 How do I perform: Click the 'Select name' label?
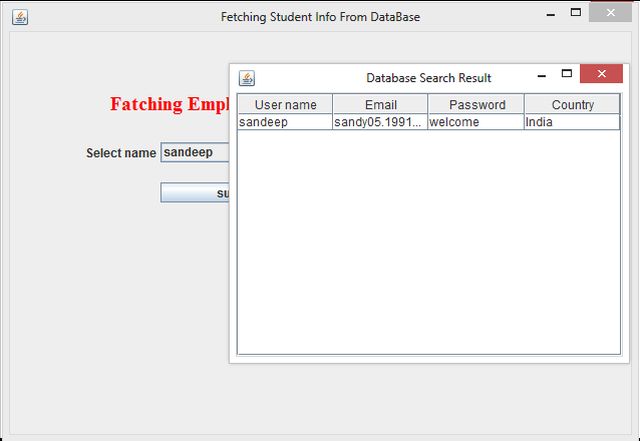coord(121,153)
